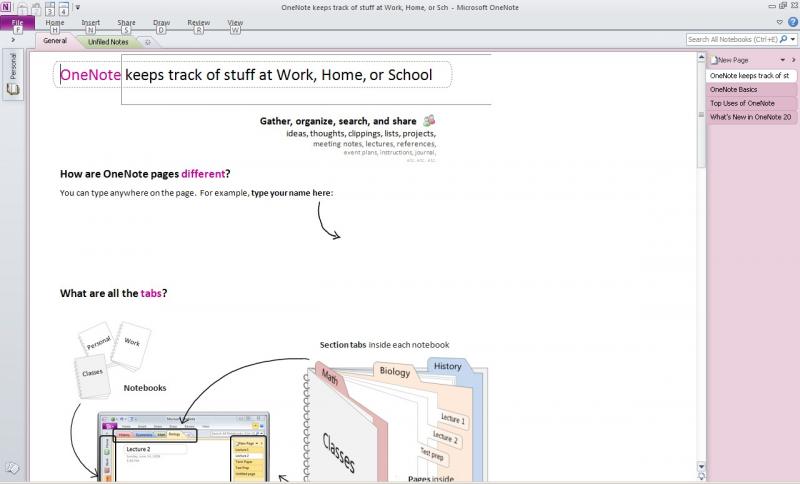This screenshot has width=800, height=484.
Task: Click the New Page button
Action: coord(730,60)
